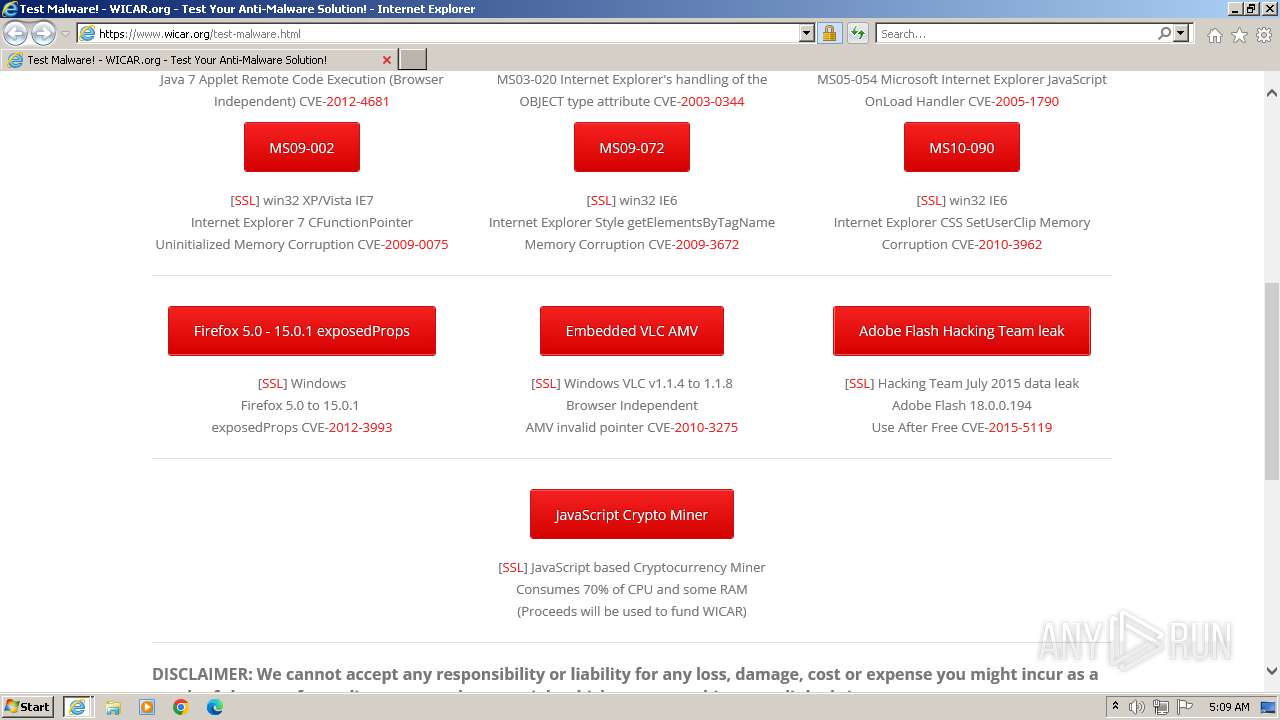Click the page scrollbar down arrow

(x=1272, y=671)
